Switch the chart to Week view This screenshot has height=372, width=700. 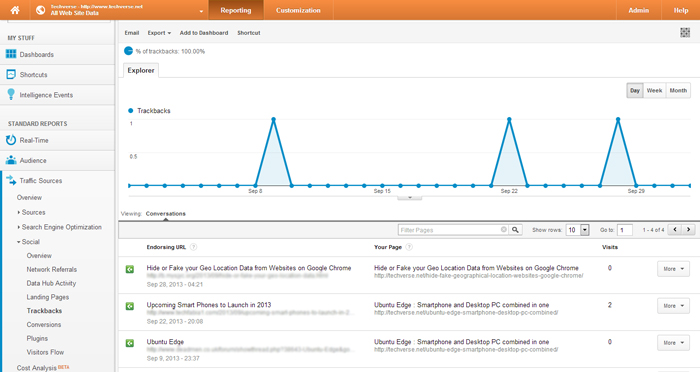coord(654,90)
